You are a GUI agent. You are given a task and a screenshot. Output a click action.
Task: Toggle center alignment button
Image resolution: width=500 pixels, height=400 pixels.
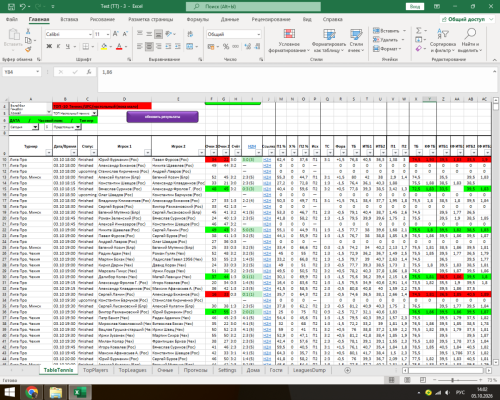tap(149, 46)
